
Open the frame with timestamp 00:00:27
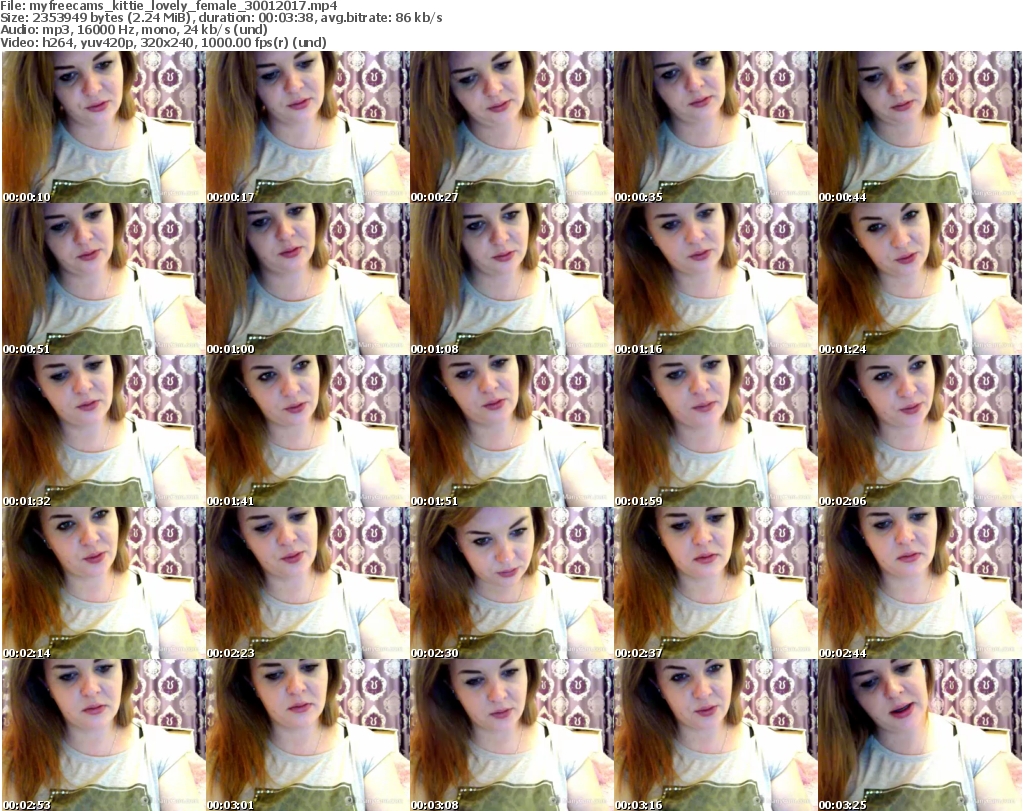[511, 127]
